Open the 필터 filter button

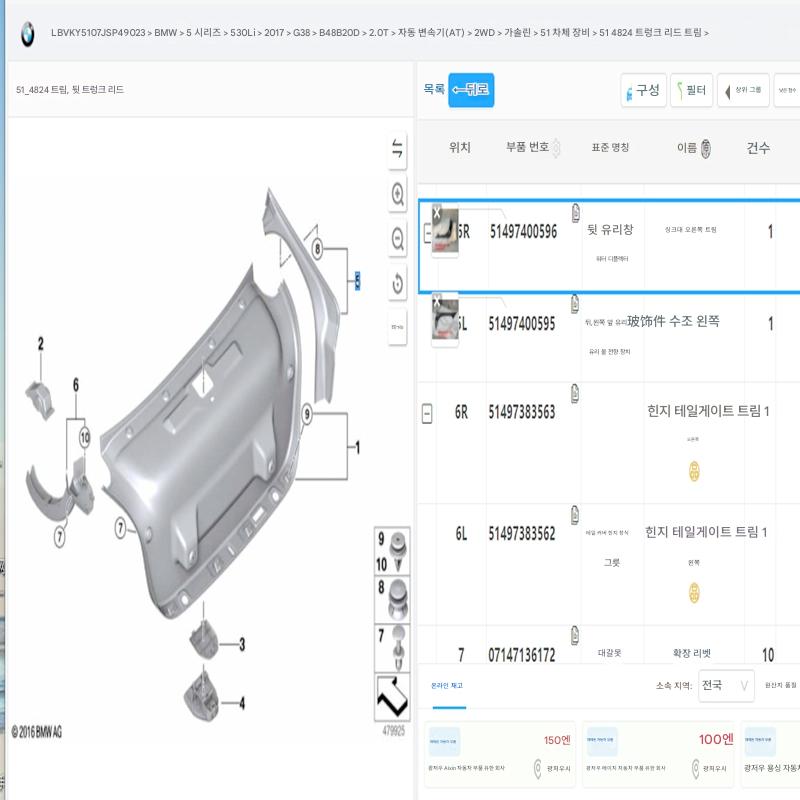(x=691, y=90)
